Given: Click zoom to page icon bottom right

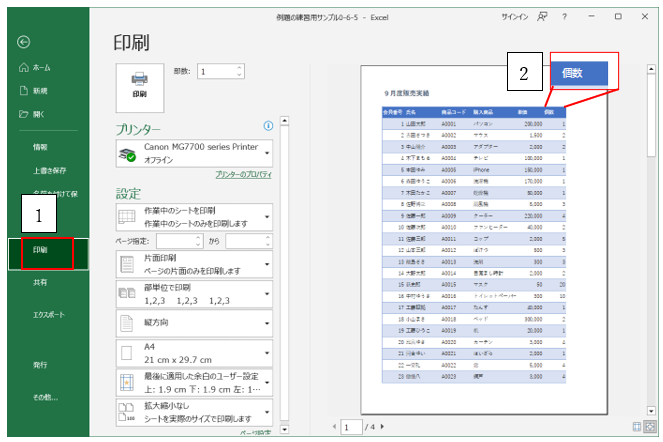Looking at the screenshot, I should pyautogui.click(x=651, y=427).
